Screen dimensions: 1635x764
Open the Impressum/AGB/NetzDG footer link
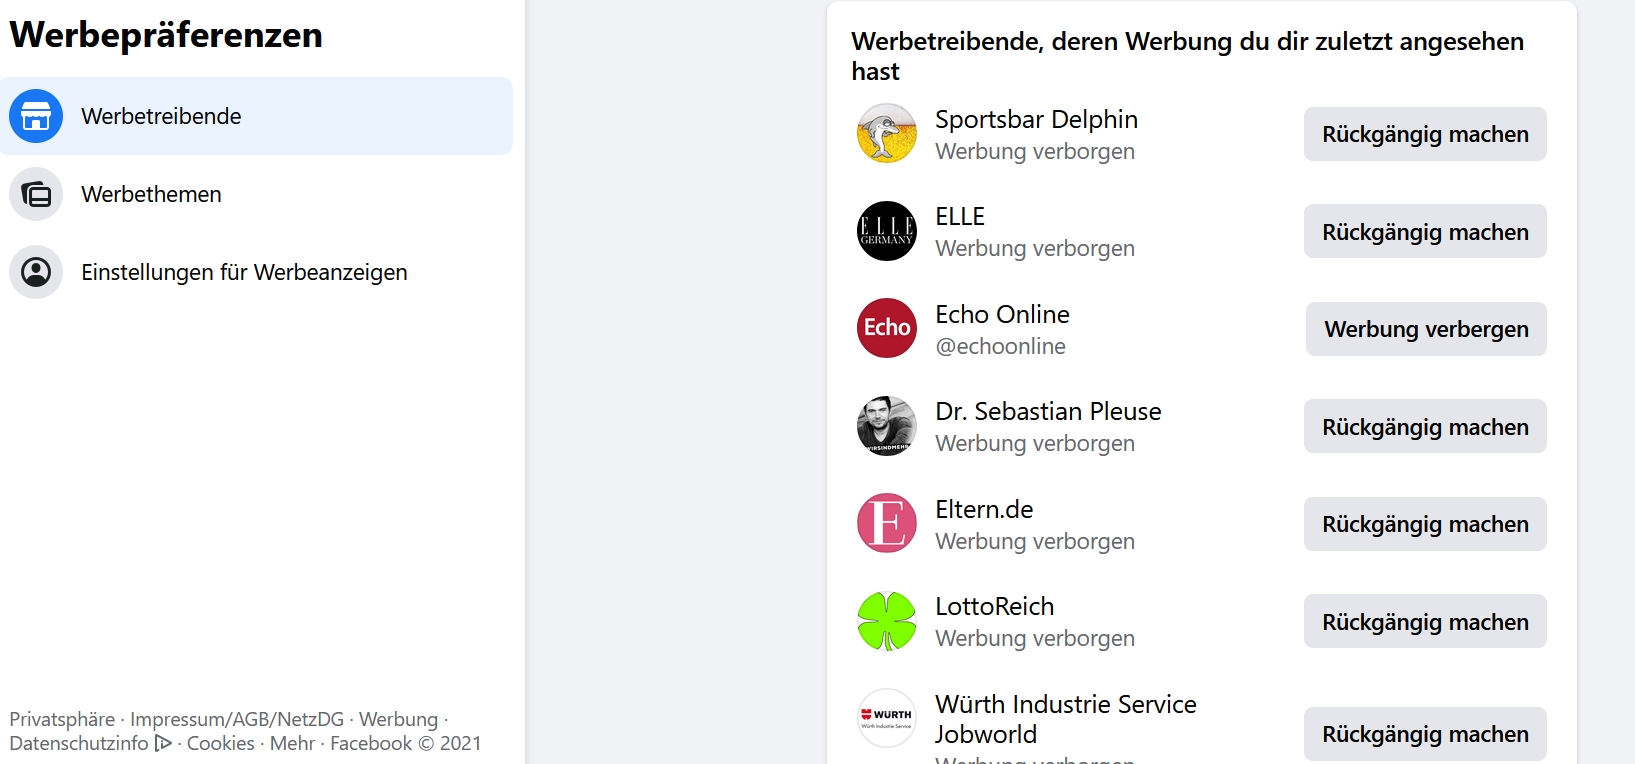click(x=237, y=719)
